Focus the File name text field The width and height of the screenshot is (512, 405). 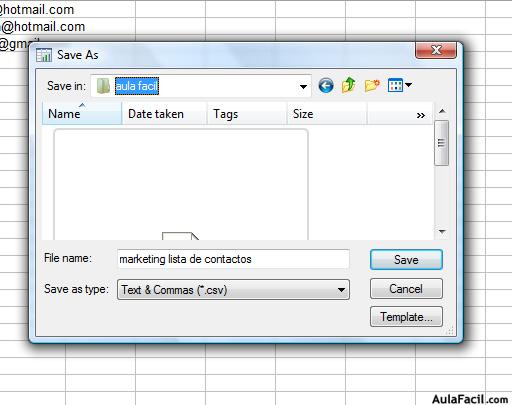(233, 259)
